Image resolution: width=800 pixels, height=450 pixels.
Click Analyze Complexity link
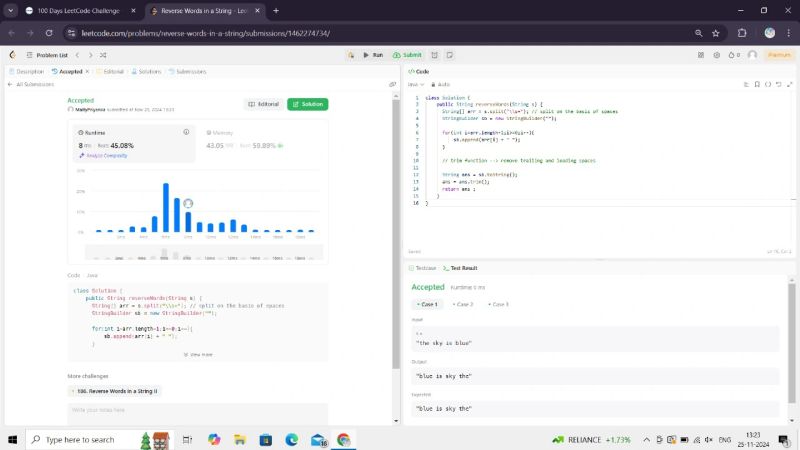(103, 156)
